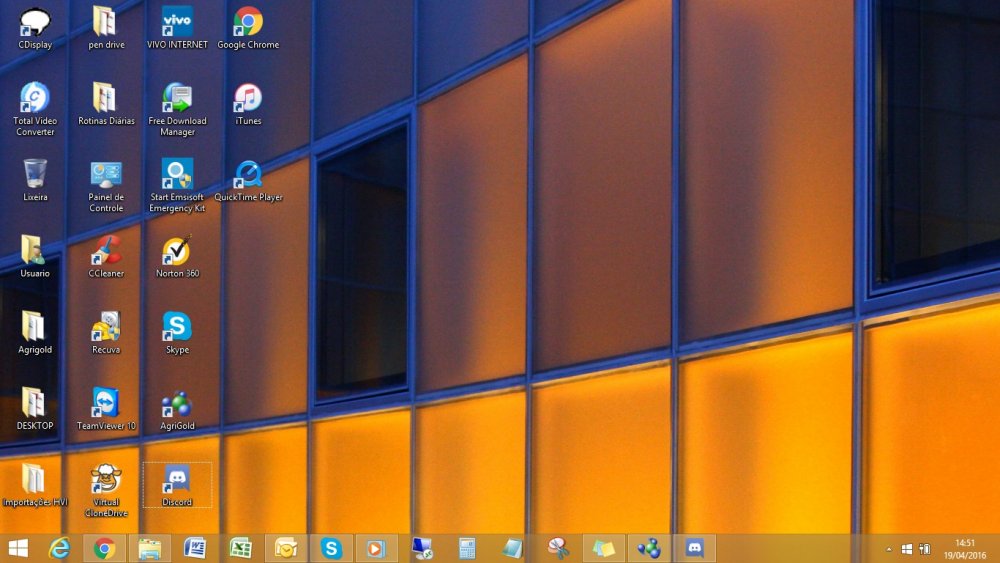Click the Start button in the taskbar
The height and width of the screenshot is (563, 1000).
(x=18, y=548)
